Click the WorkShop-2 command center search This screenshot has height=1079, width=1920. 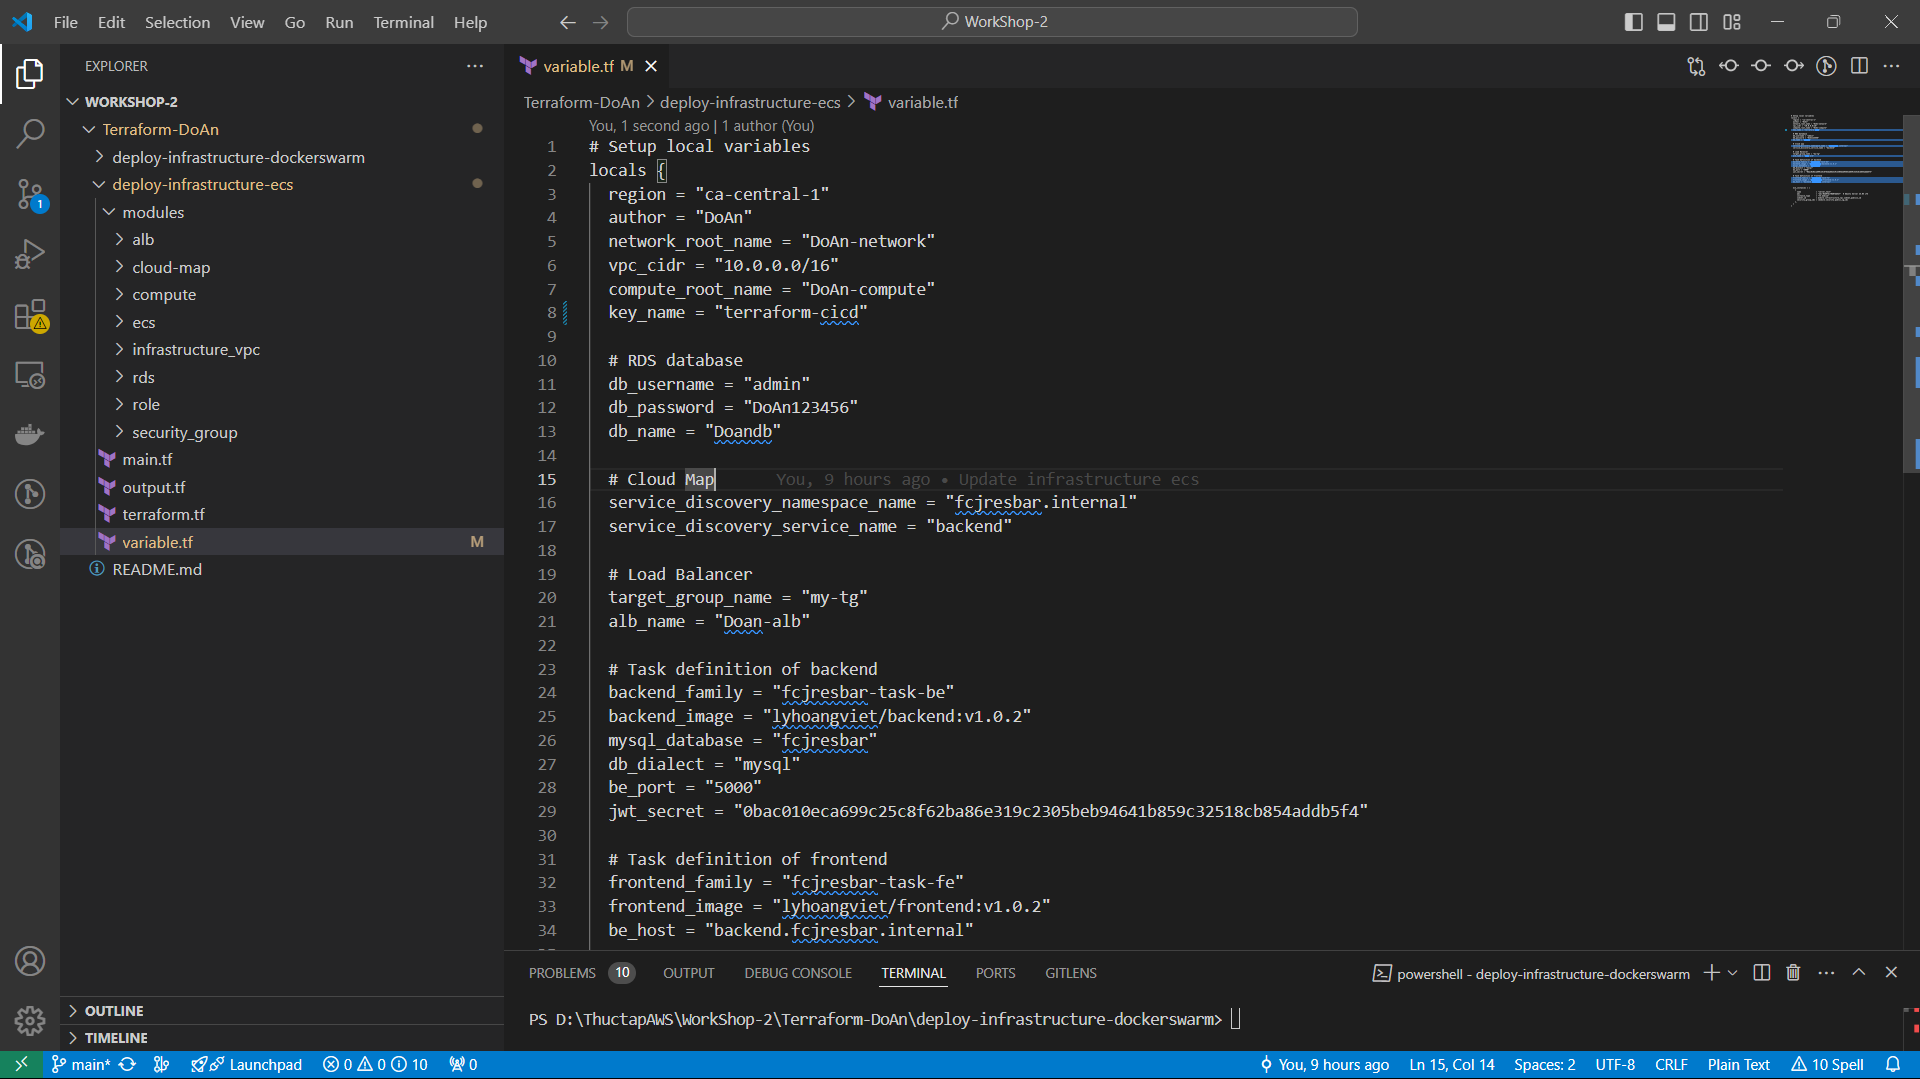pos(992,22)
